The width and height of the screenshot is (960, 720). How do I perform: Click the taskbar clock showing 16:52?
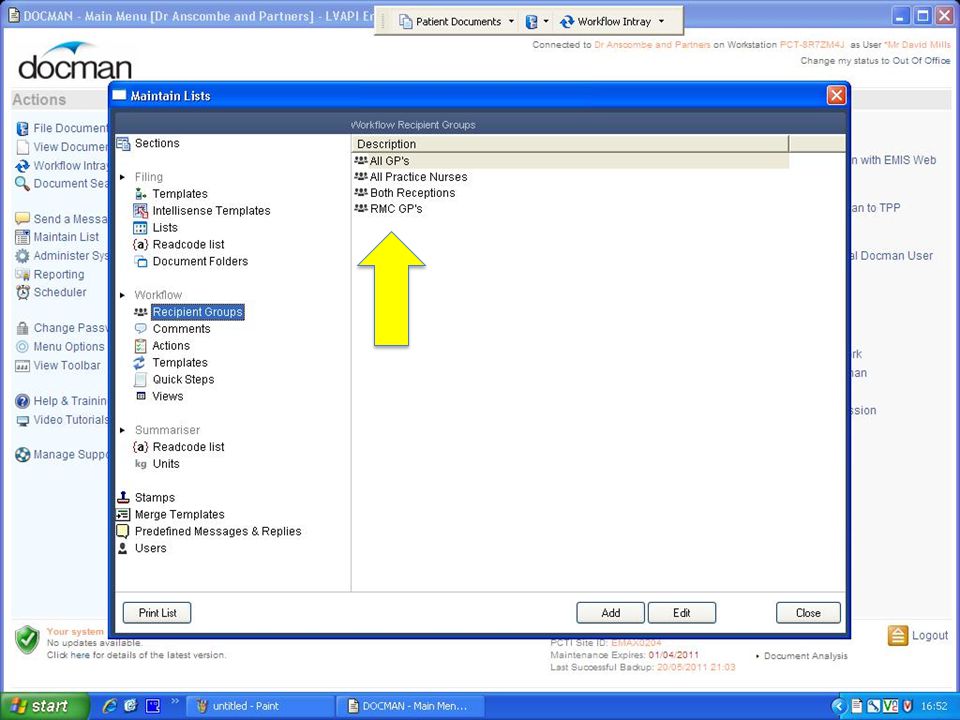(x=934, y=706)
